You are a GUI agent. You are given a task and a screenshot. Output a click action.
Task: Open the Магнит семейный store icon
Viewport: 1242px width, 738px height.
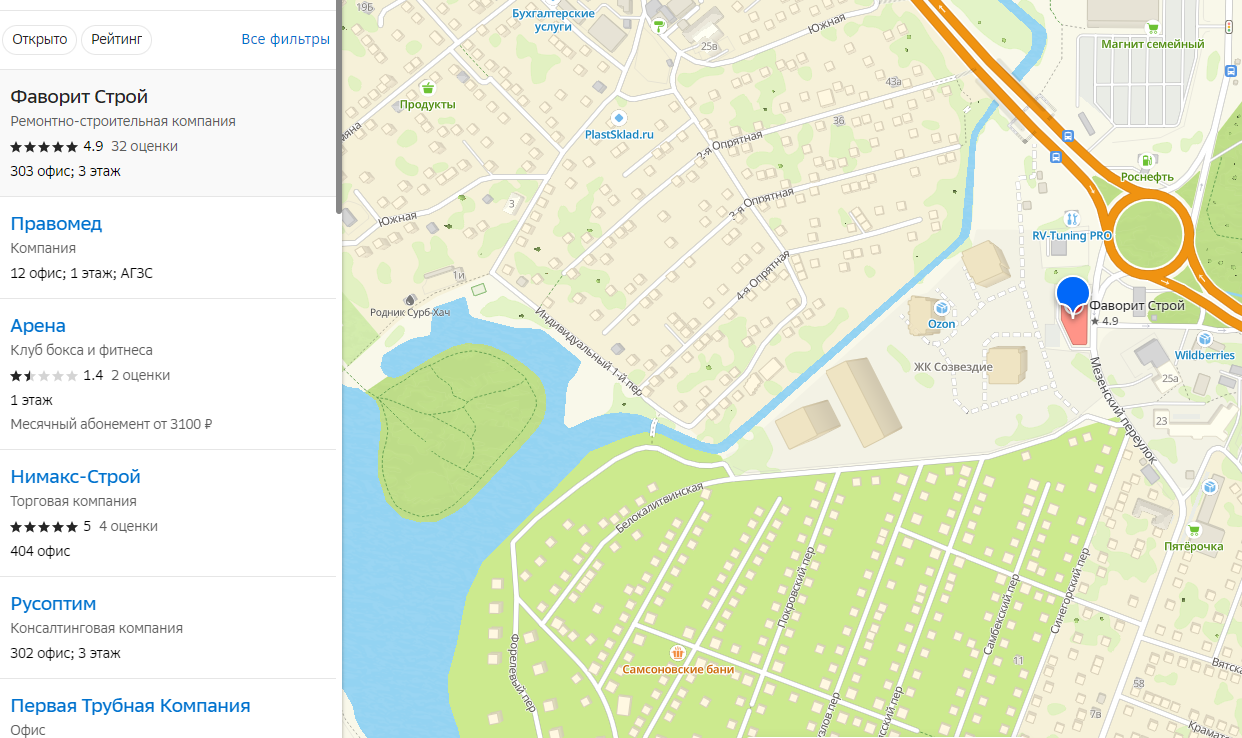click(1152, 28)
